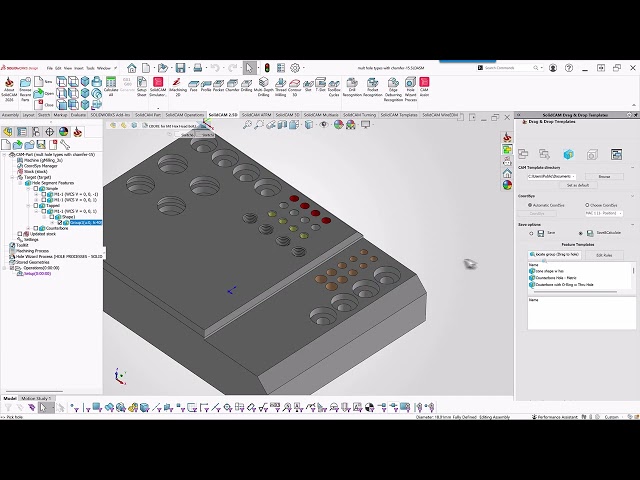Open the CAM Template directory path dropdown
640x480 pixels.
click(x=573, y=176)
